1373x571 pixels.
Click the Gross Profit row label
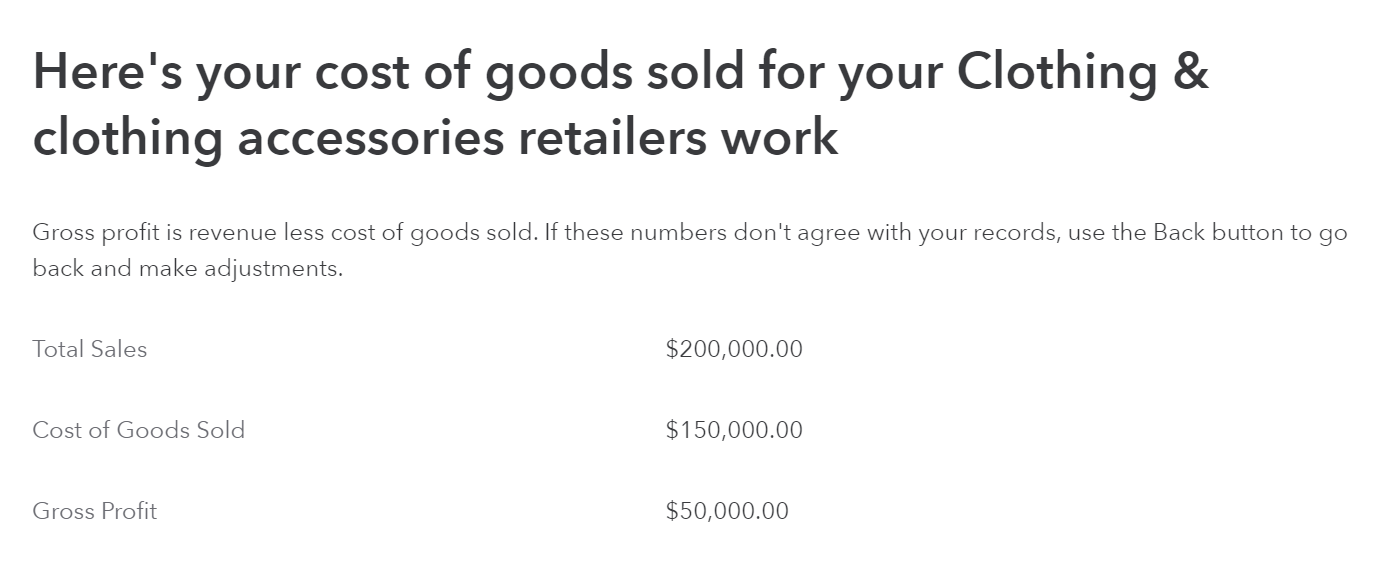(x=94, y=511)
